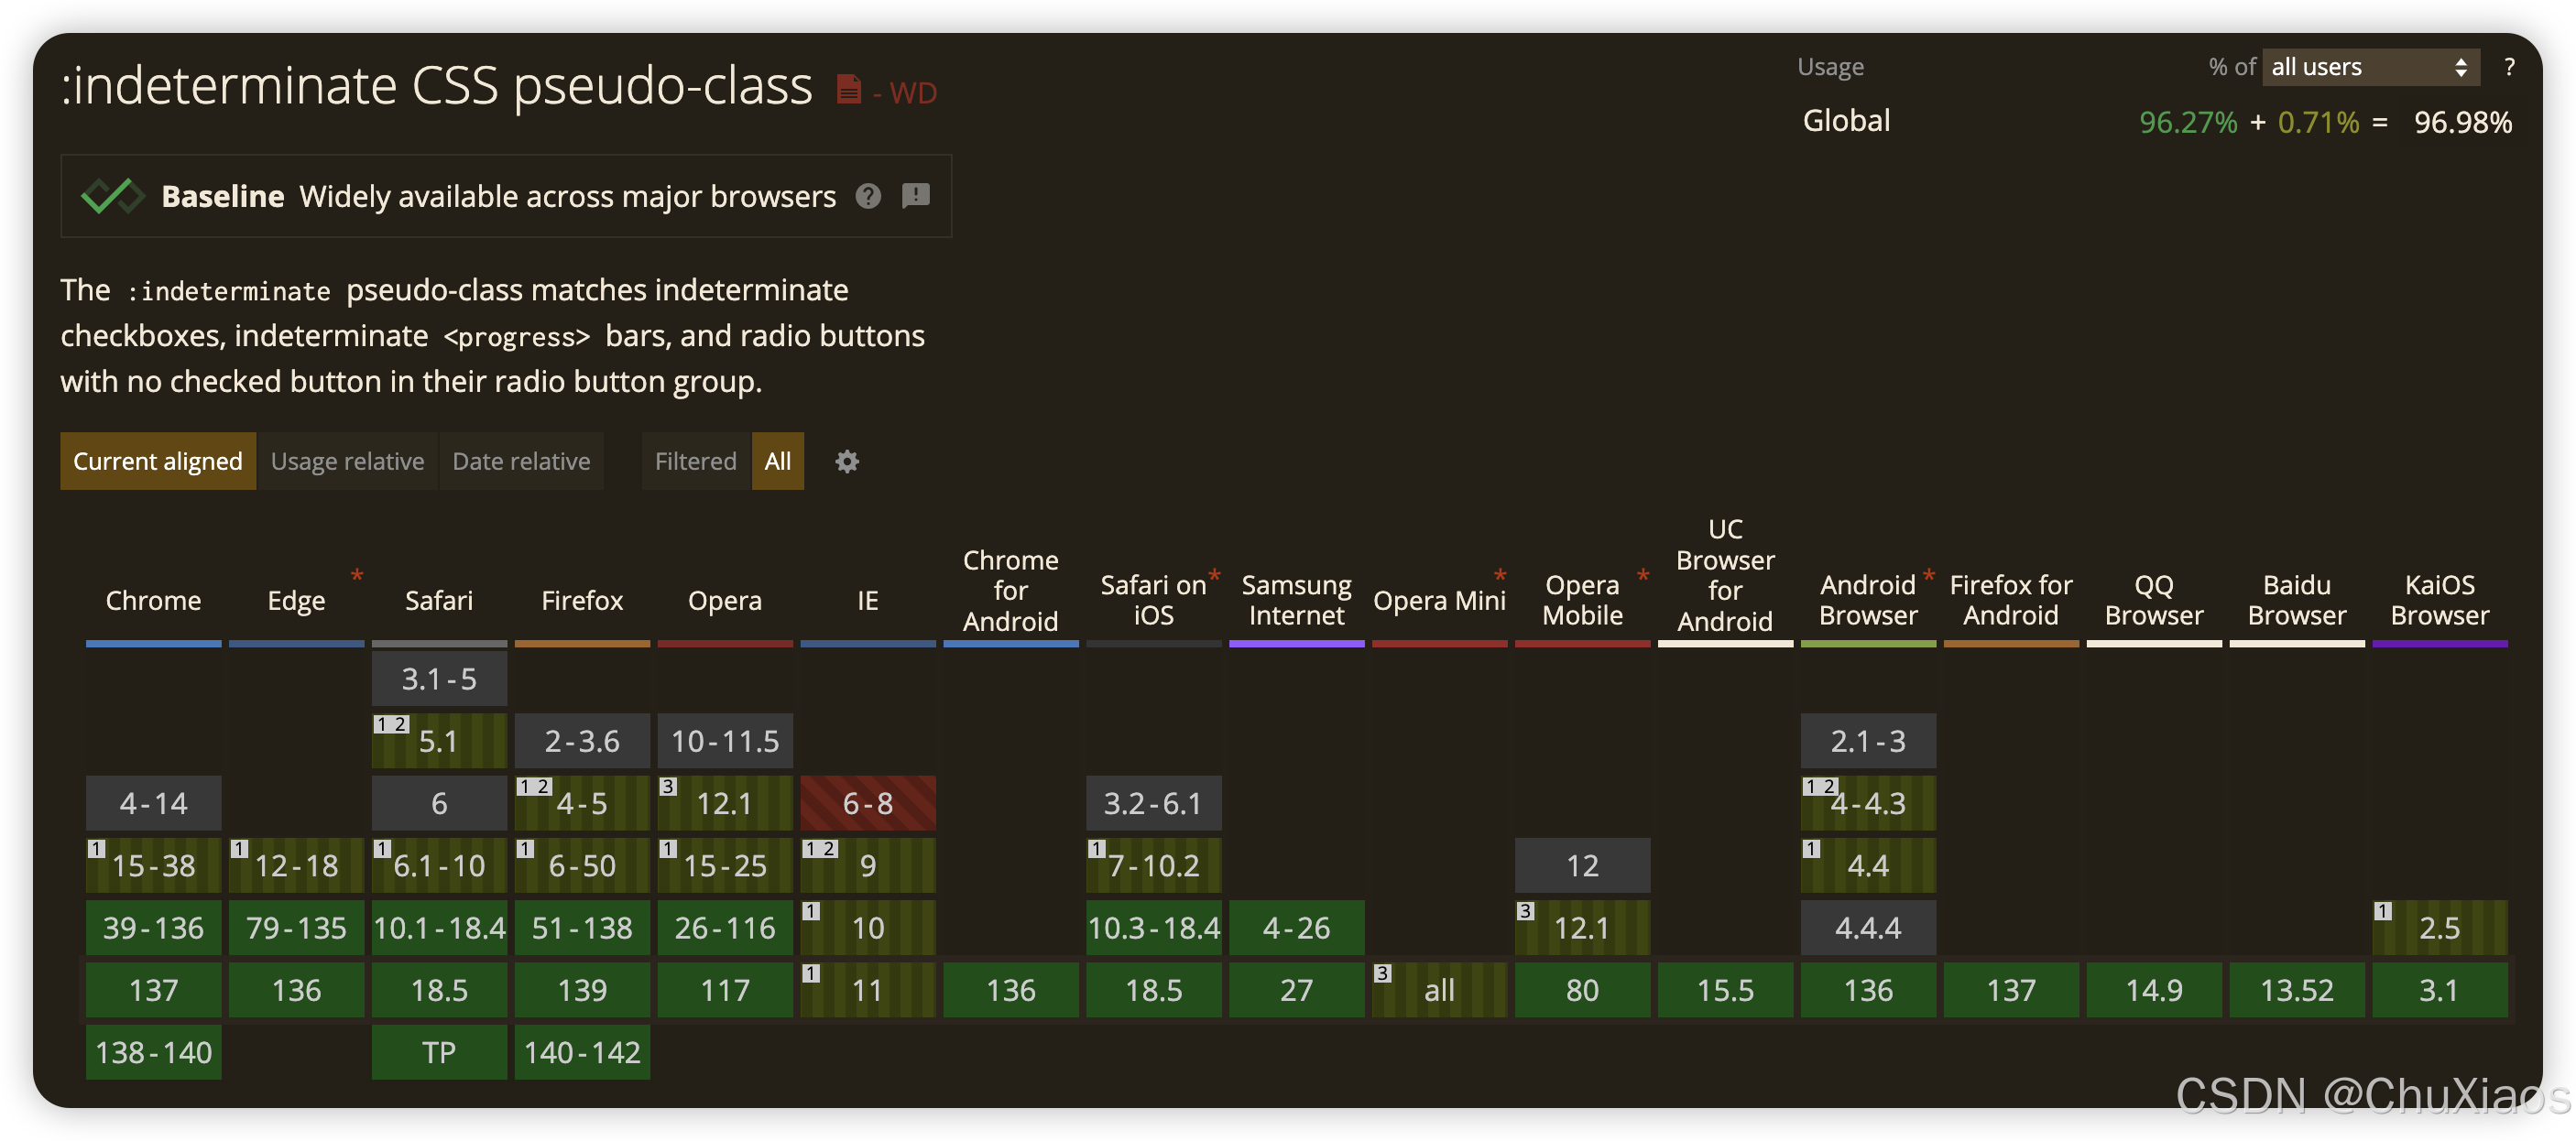Switch to Usage relative view
Image resolution: width=2576 pixels, height=1141 pixels.
347,461
